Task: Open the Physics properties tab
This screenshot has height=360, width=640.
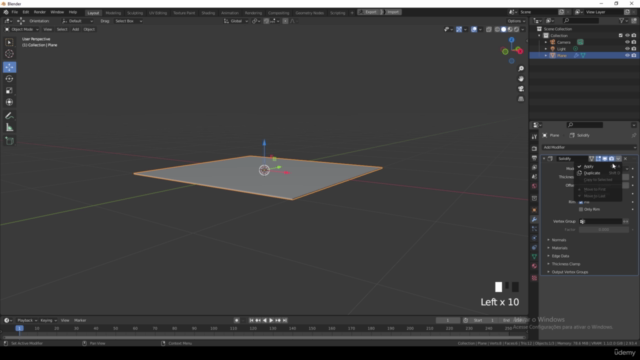Action: tap(534, 238)
